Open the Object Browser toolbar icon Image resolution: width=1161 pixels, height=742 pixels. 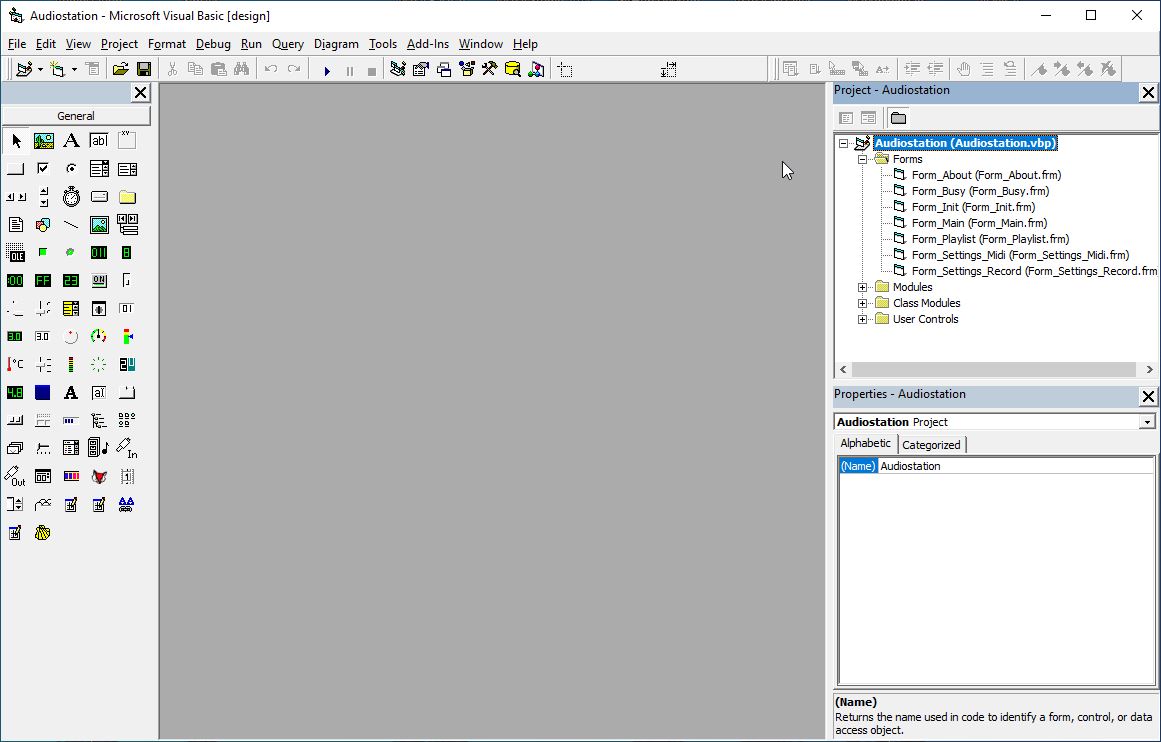(466, 70)
